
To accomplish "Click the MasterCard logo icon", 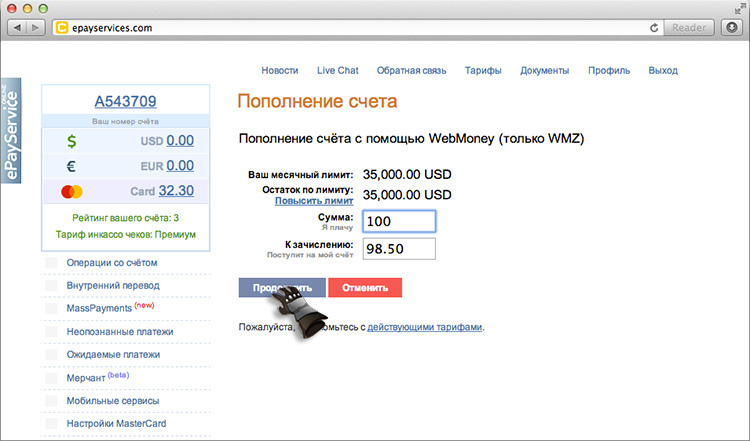I will (x=72, y=192).
